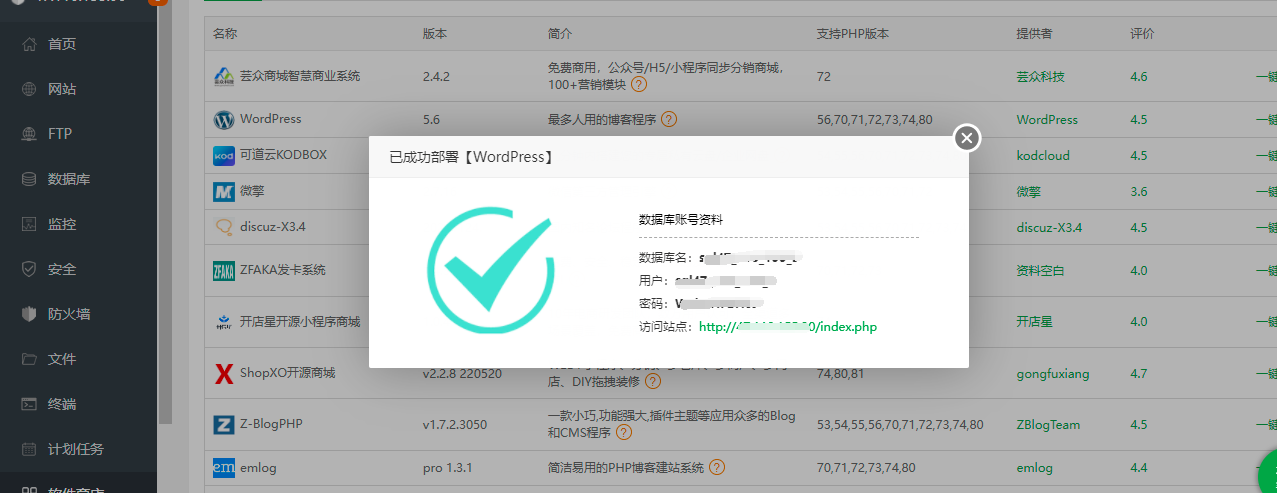This screenshot has height=493, width=1277.
Task: Click the emlog logo icon
Action: 224,467
